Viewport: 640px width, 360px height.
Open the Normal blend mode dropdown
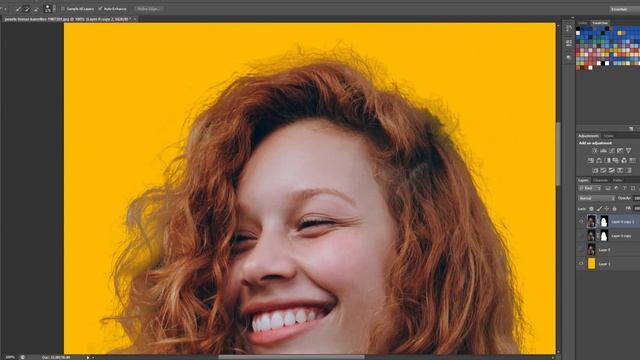[x=596, y=198]
